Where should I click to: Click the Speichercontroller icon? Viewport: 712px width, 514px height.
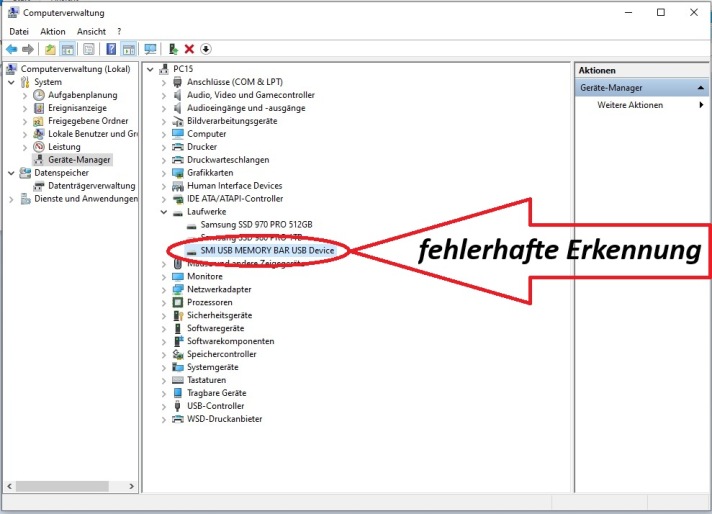(x=178, y=354)
